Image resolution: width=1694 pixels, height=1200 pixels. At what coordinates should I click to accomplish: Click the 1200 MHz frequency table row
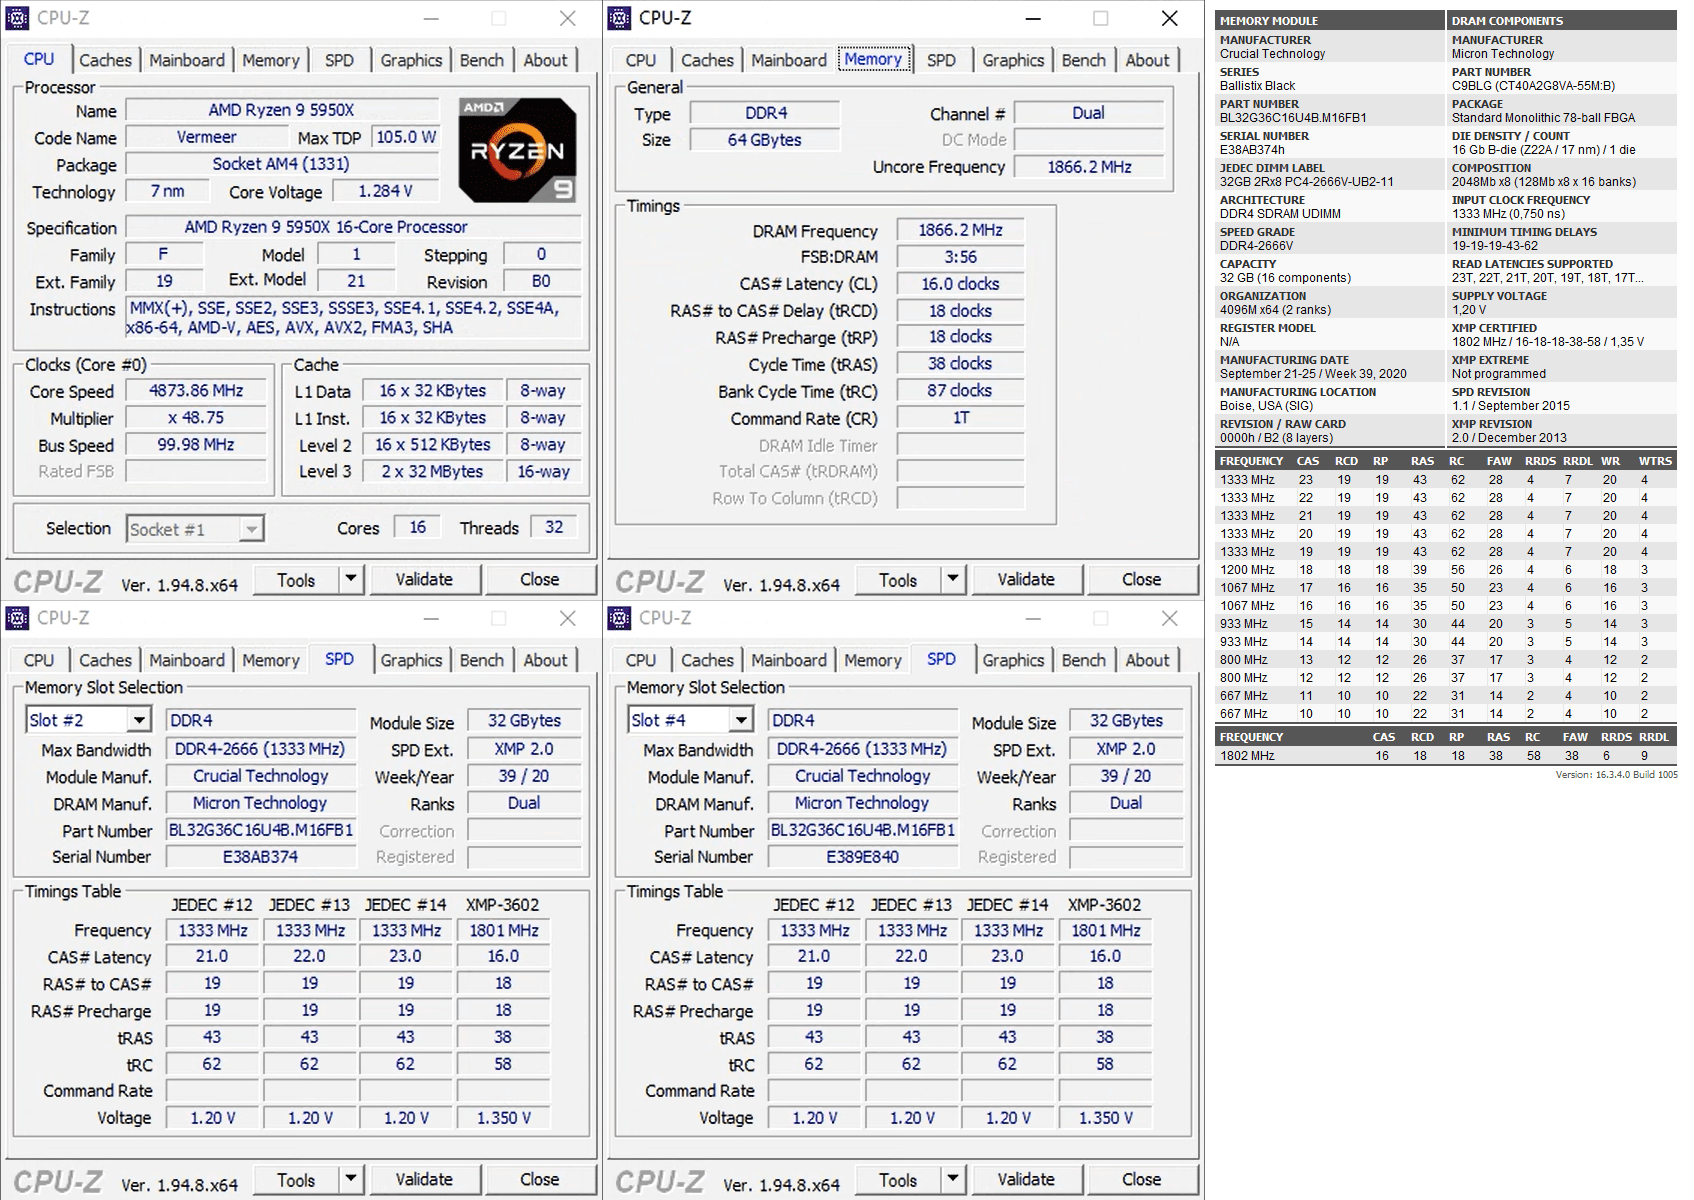point(1447,570)
